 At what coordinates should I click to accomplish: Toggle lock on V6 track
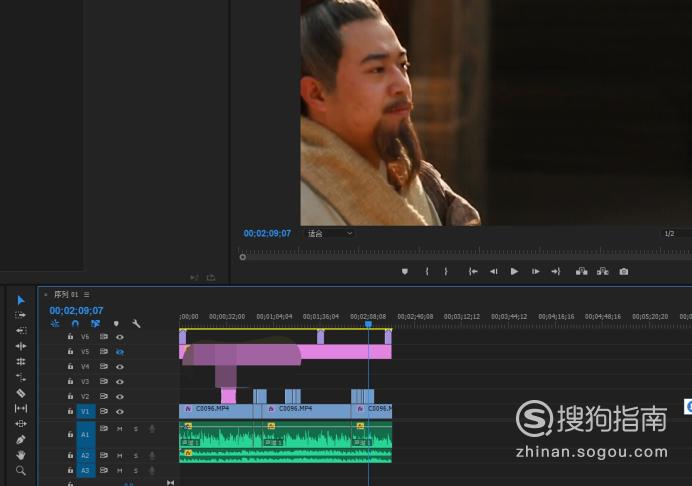pyautogui.click(x=70, y=336)
